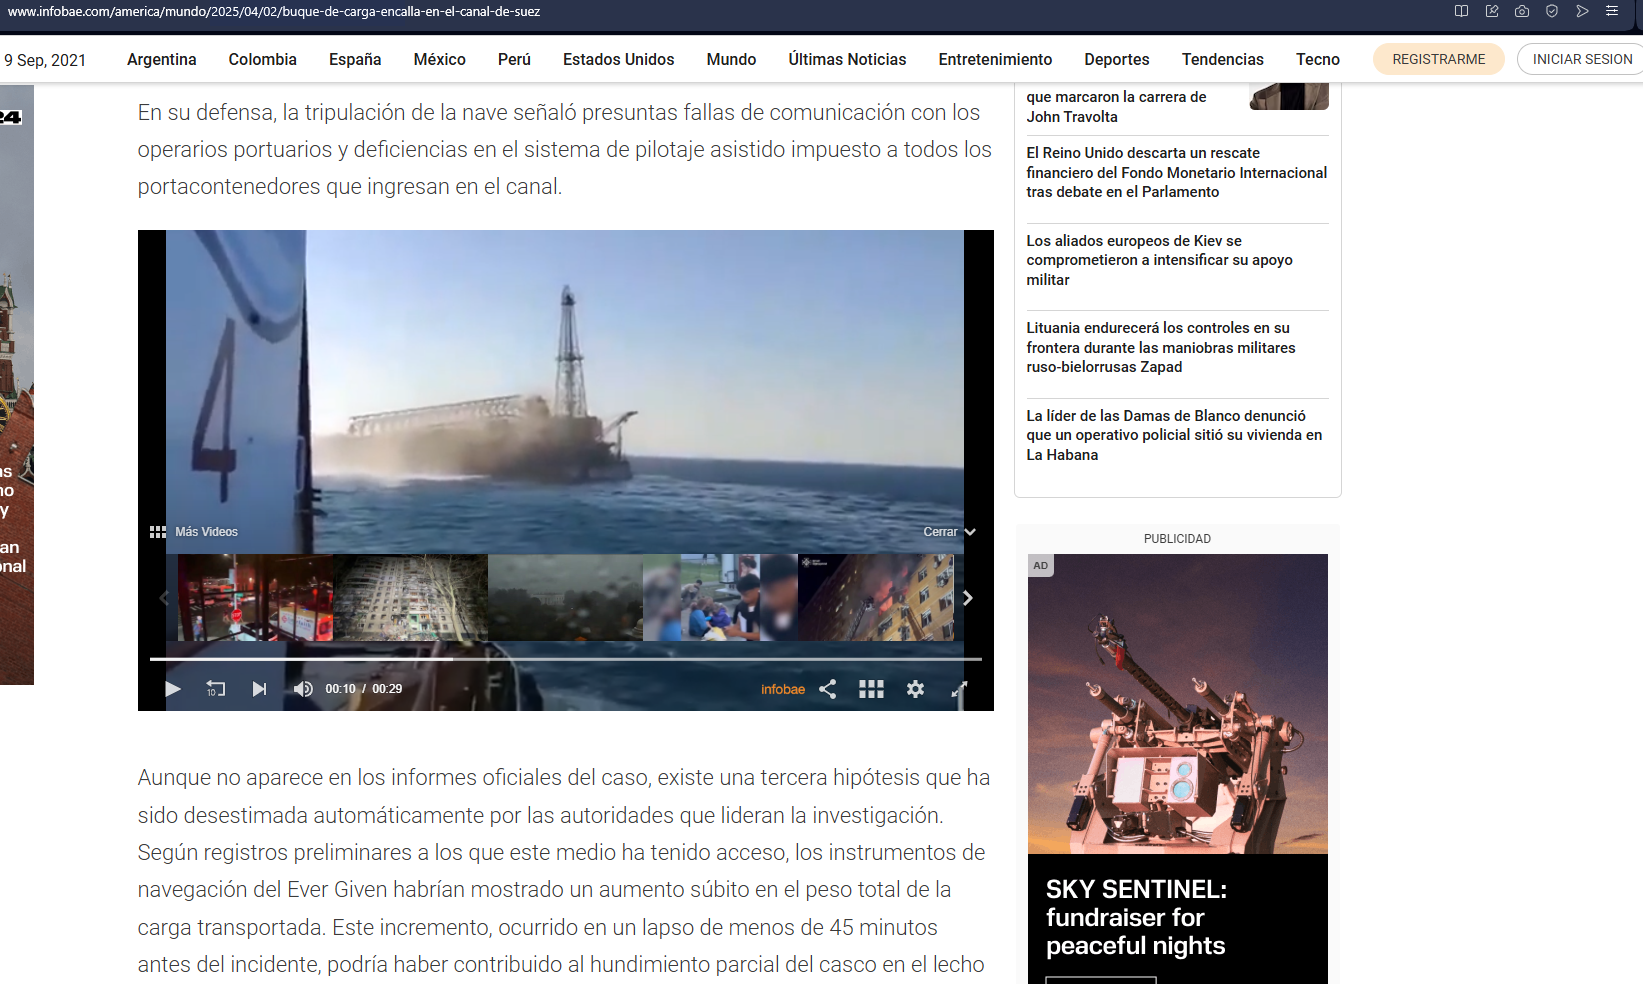Open browser easy setup sliders menu

point(1612,11)
